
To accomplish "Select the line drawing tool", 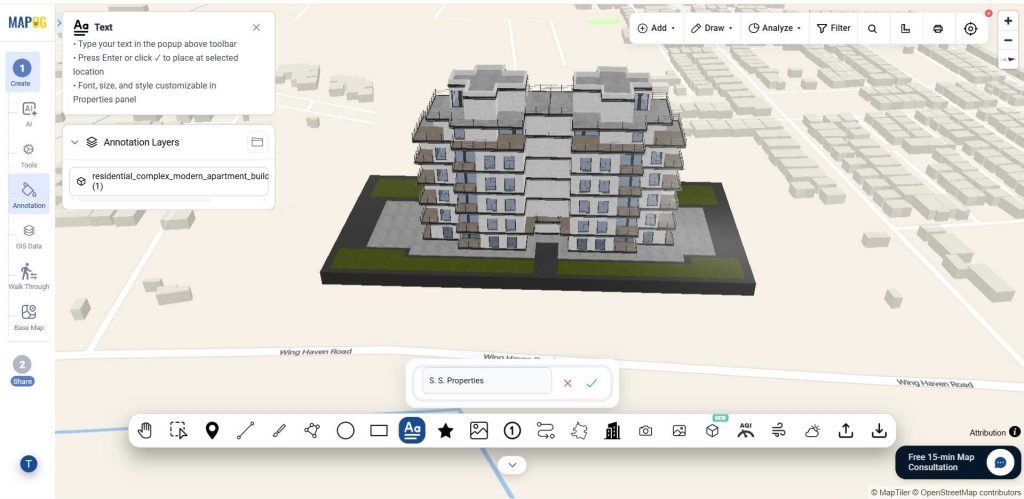I will click(246, 430).
